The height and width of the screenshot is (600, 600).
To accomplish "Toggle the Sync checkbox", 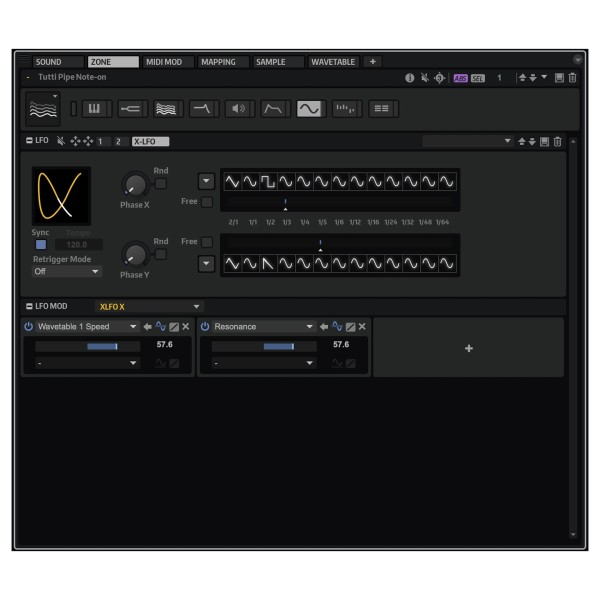I will [x=41, y=245].
